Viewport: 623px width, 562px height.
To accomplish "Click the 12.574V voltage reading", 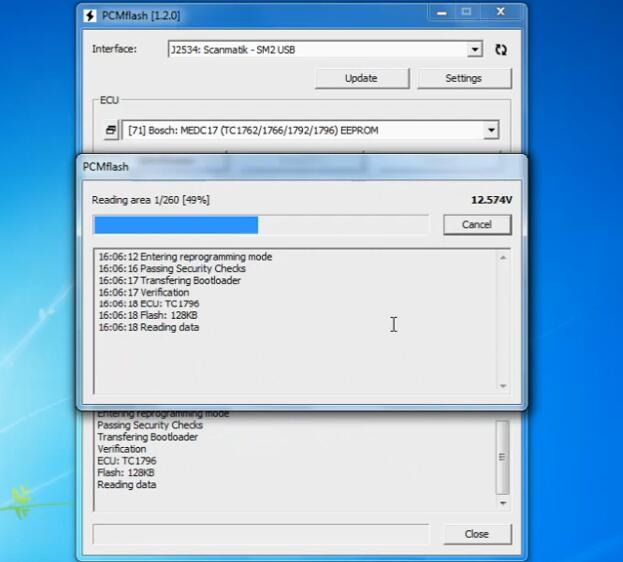I will (x=491, y=200).
